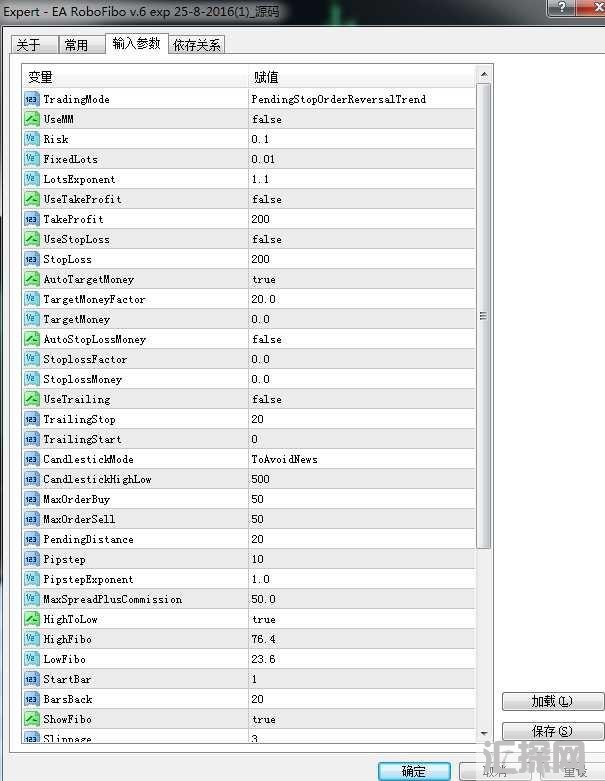This screenshot has height=781, width=605.
Task: Click the icon beside CandlestickHighLow
Action: click(31, 479)
